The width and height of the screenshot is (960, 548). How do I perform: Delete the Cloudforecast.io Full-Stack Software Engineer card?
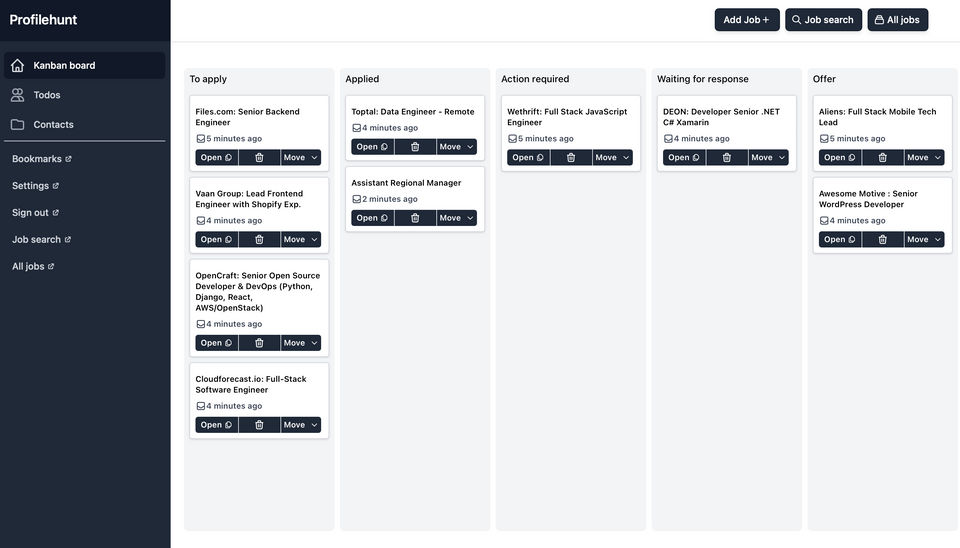(x=259, y=425)
